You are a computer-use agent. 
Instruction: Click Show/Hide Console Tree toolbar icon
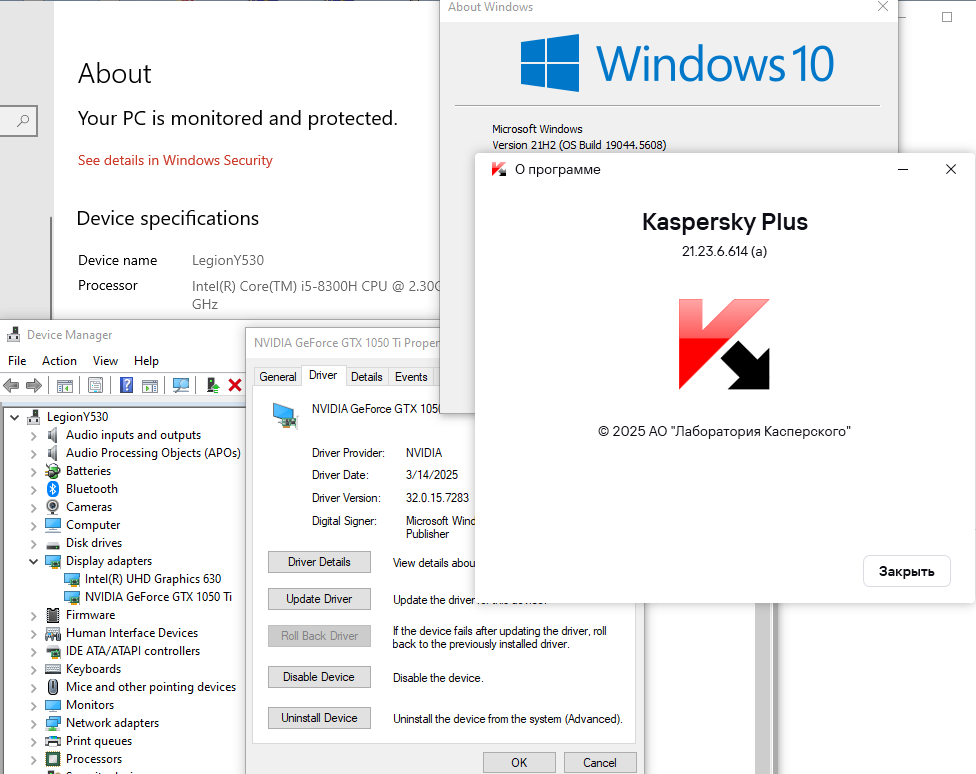click(65, 386)
